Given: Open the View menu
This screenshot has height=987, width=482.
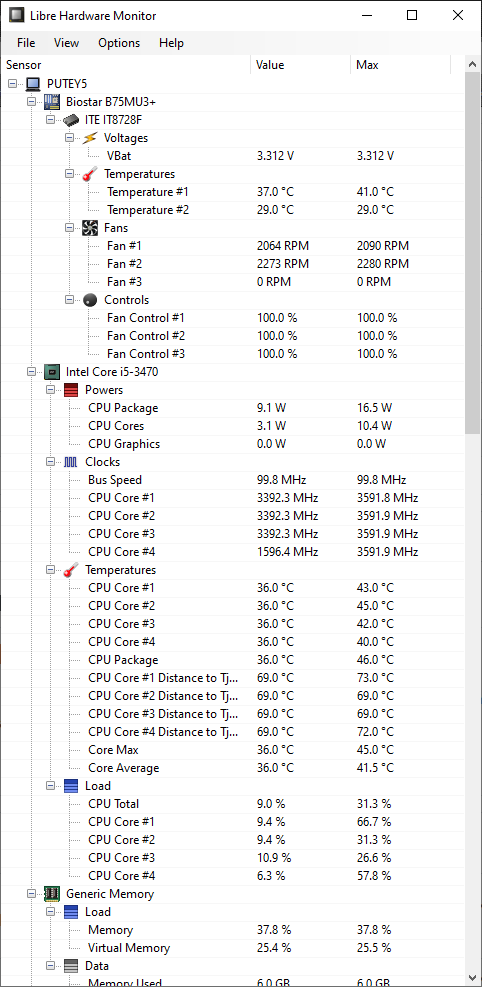Looking at the screenshot, I should [66, 43].
